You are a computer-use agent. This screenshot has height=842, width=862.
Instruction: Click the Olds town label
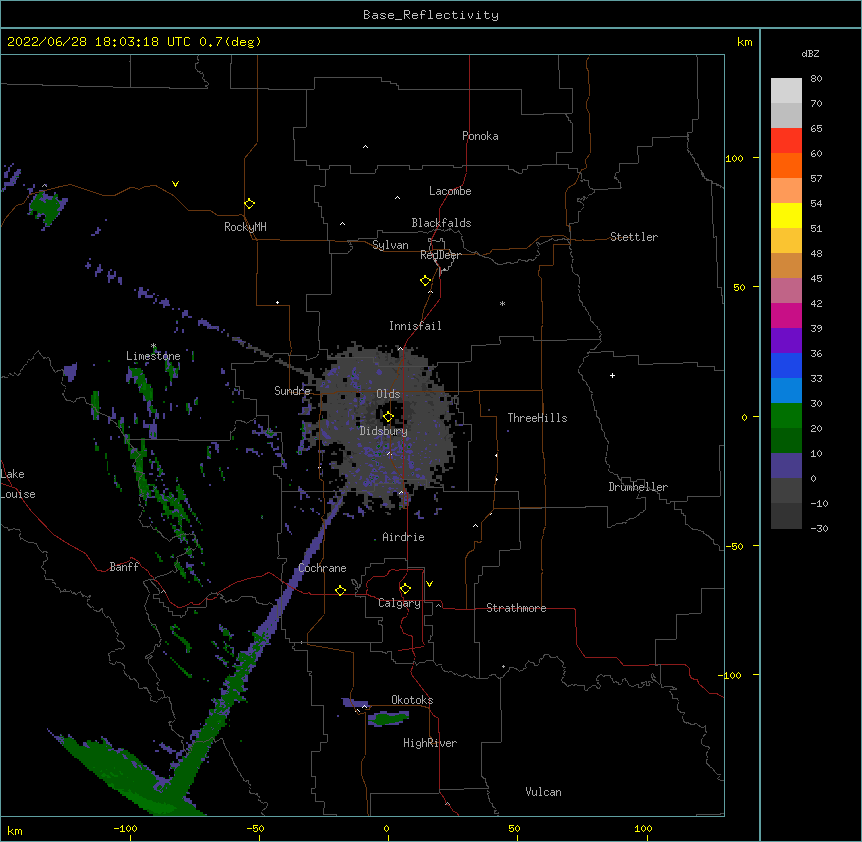388,394
